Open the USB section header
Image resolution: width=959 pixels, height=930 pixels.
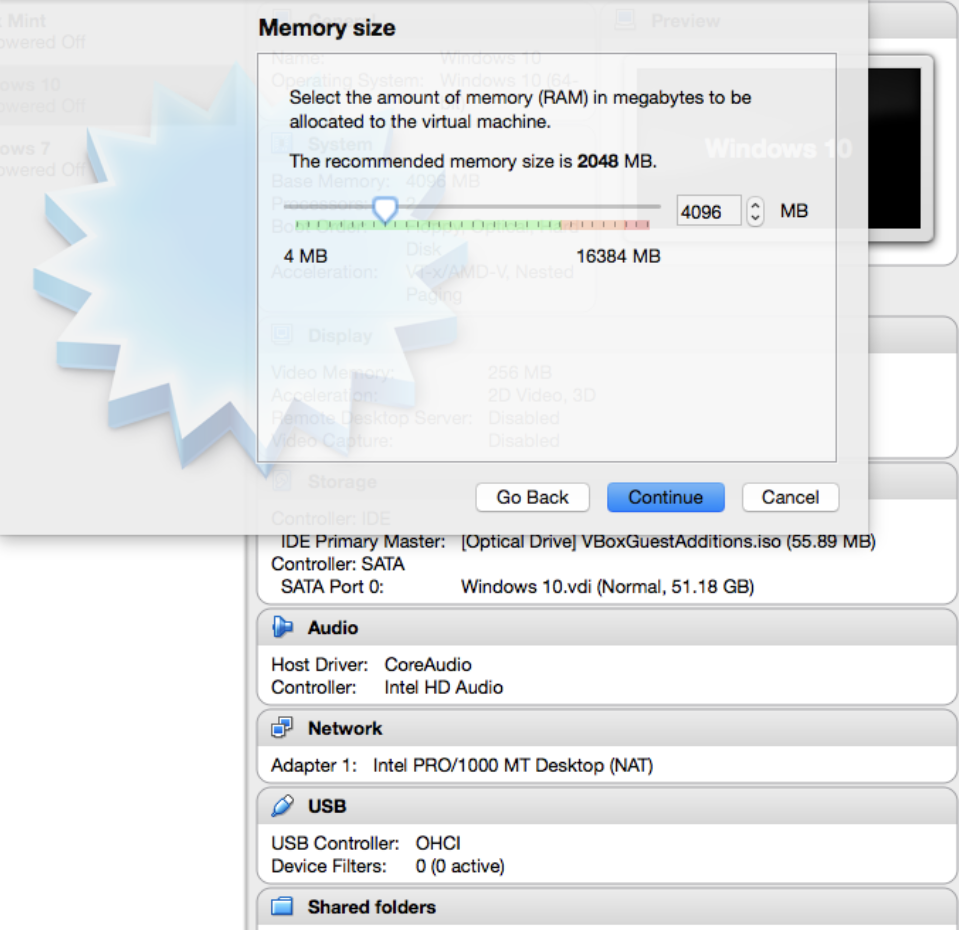click(x=607, y=806)
